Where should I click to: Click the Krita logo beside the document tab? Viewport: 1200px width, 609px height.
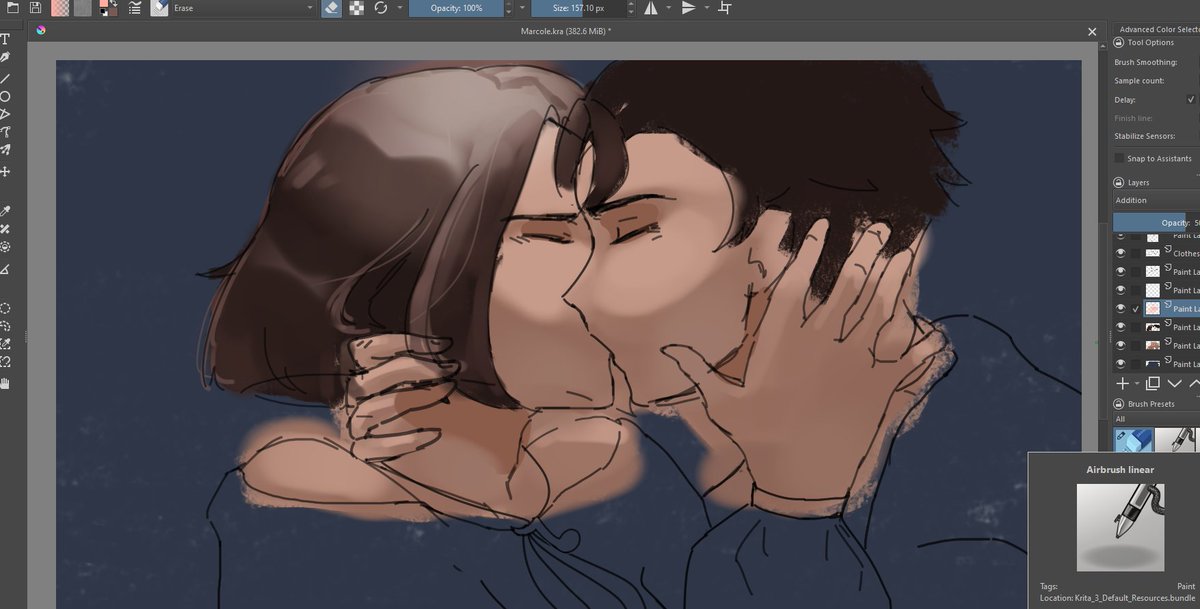coord(41,31)
